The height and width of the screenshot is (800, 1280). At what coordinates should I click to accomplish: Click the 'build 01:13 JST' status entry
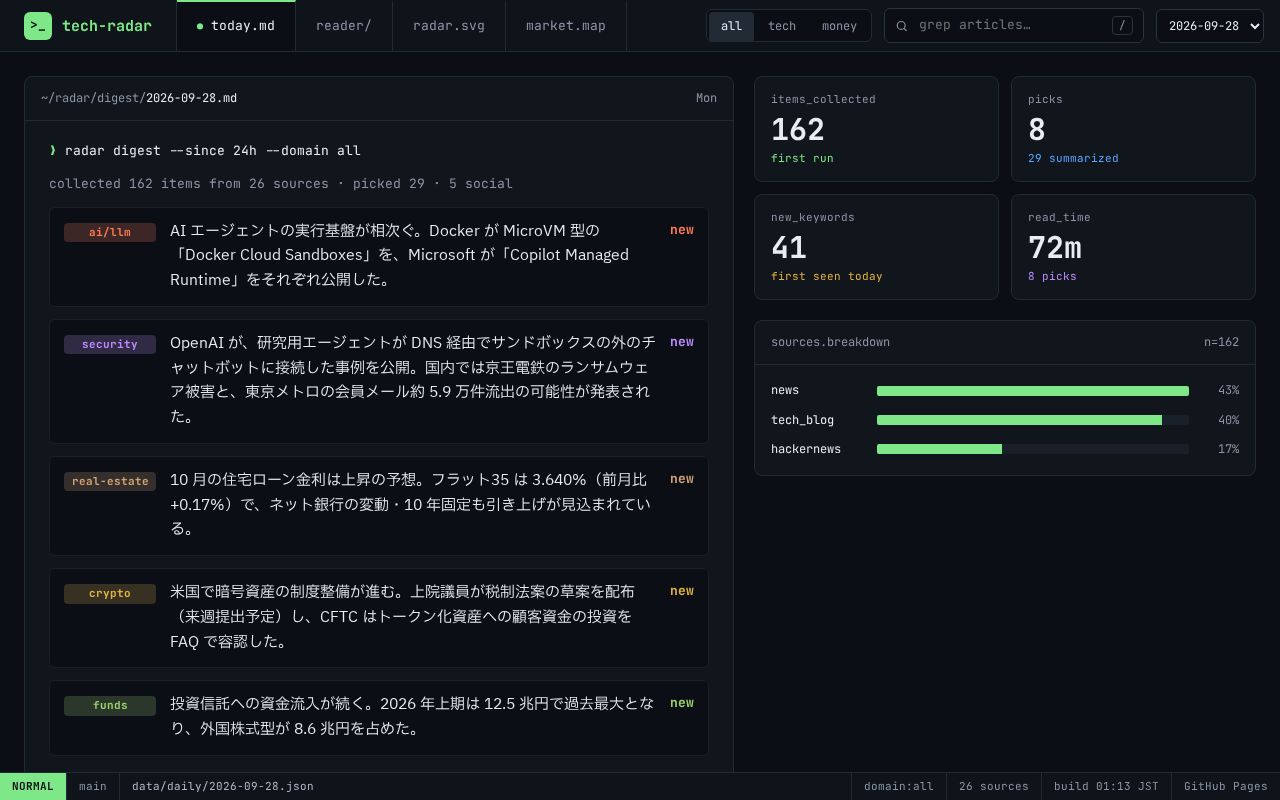(1106, 786)
